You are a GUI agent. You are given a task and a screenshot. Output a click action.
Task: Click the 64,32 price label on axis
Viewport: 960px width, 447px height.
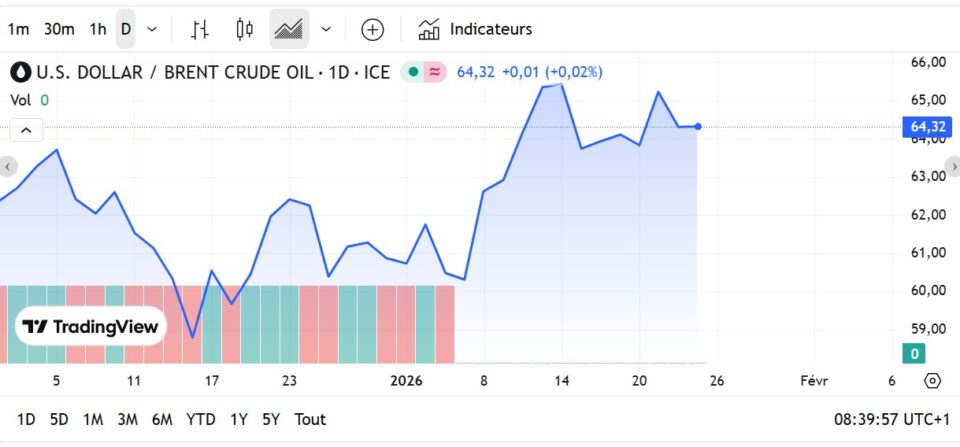tap(927, 127)
